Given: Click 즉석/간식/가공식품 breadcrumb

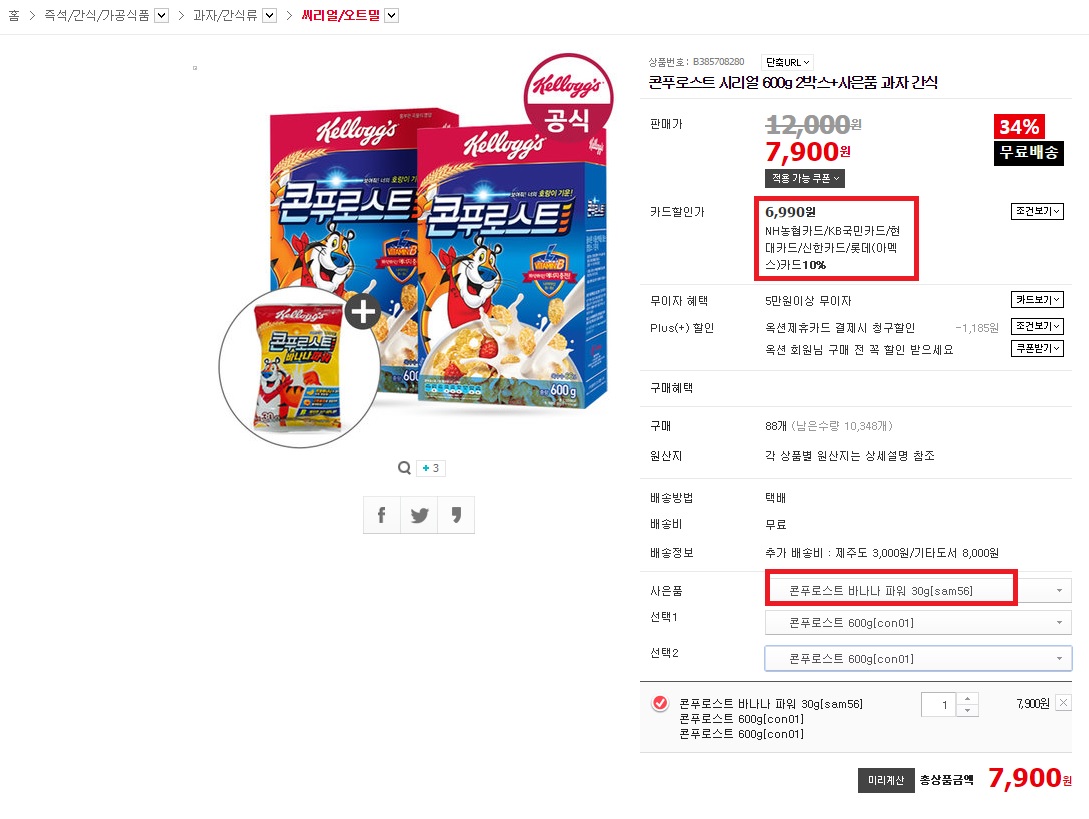Looking at the screenshot, I should (97, 15).
